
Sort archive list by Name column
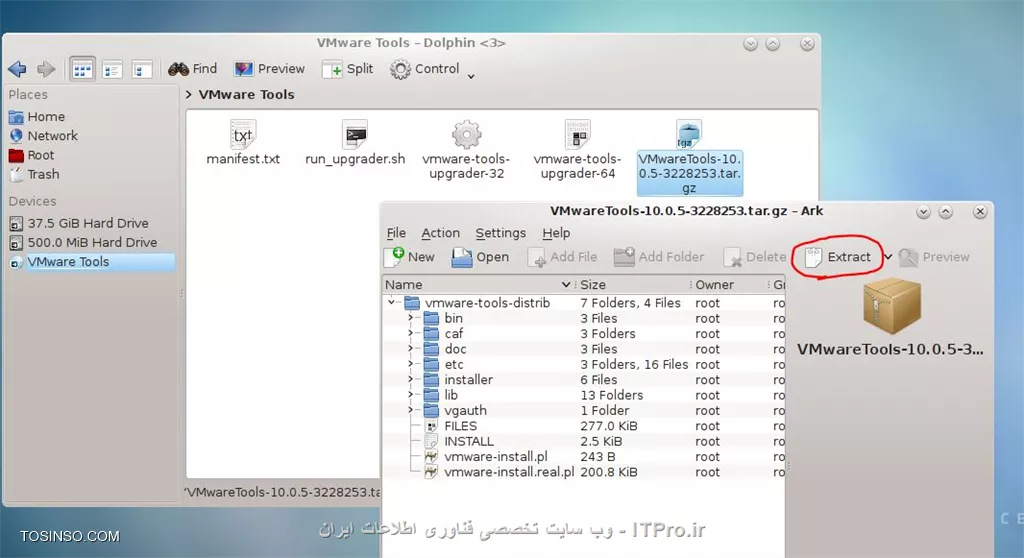pos(478,285)
